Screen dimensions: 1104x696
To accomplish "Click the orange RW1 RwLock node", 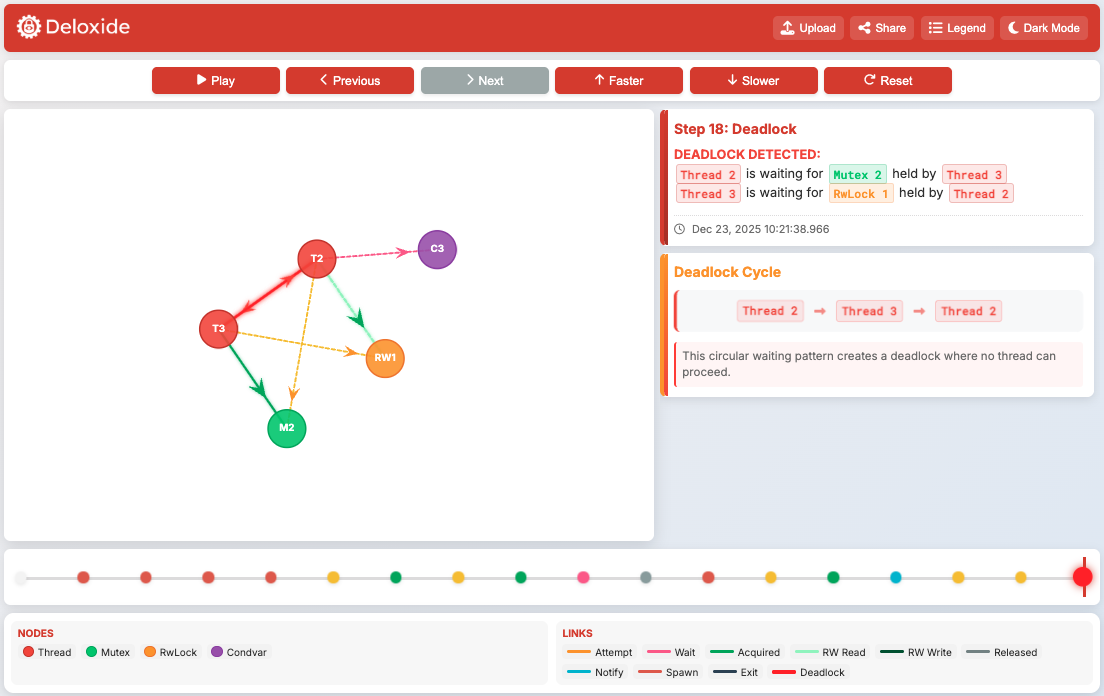I will (x=385, y=358).
